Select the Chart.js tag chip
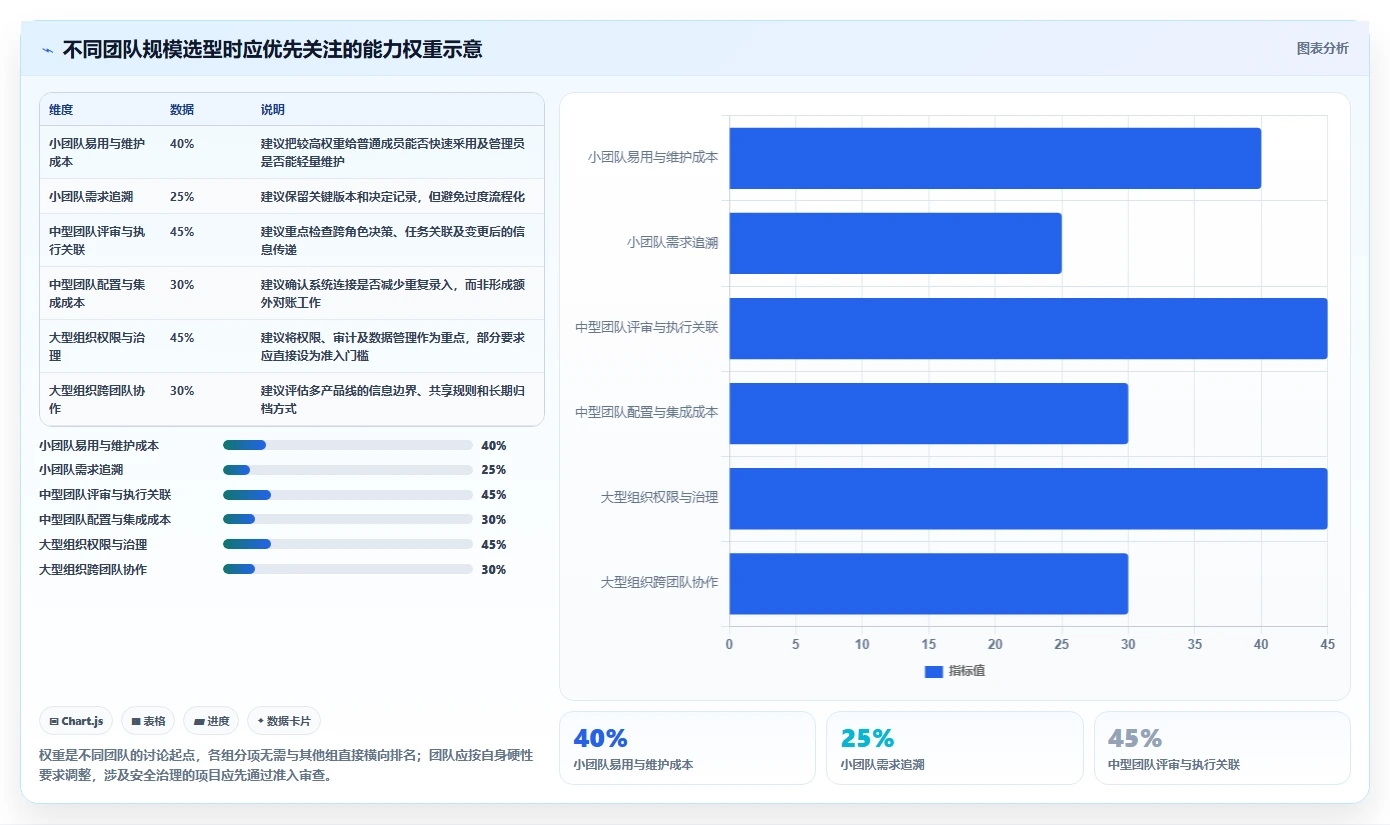 coord(76,721)
